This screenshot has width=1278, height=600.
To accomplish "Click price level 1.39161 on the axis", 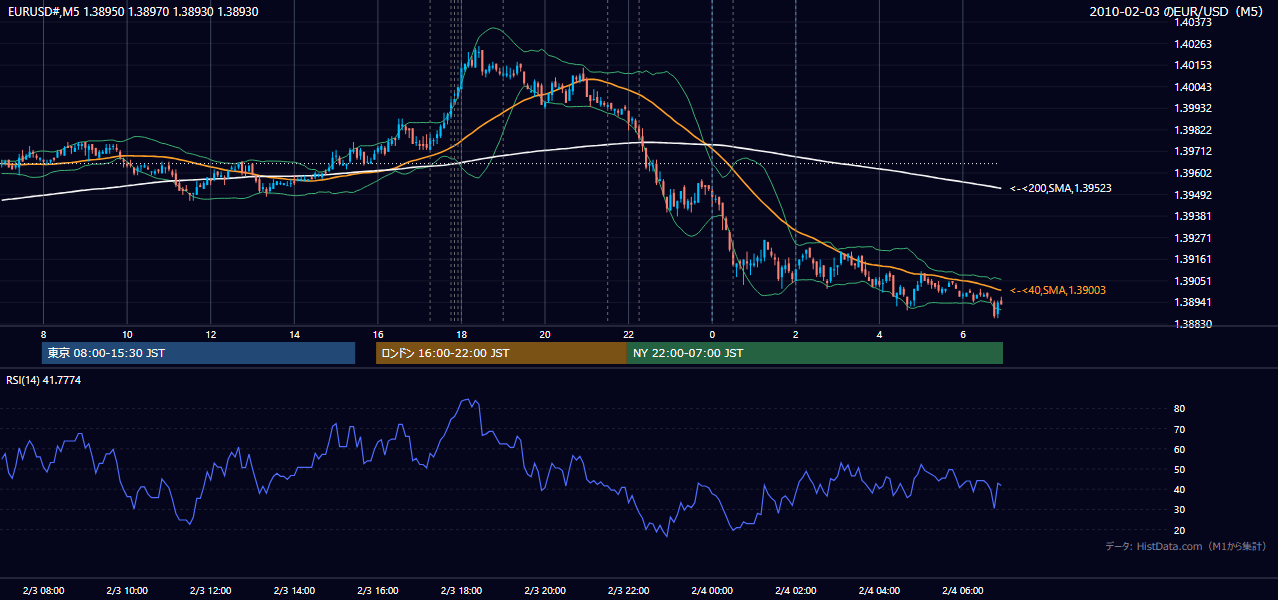I will click(1193, 260).
